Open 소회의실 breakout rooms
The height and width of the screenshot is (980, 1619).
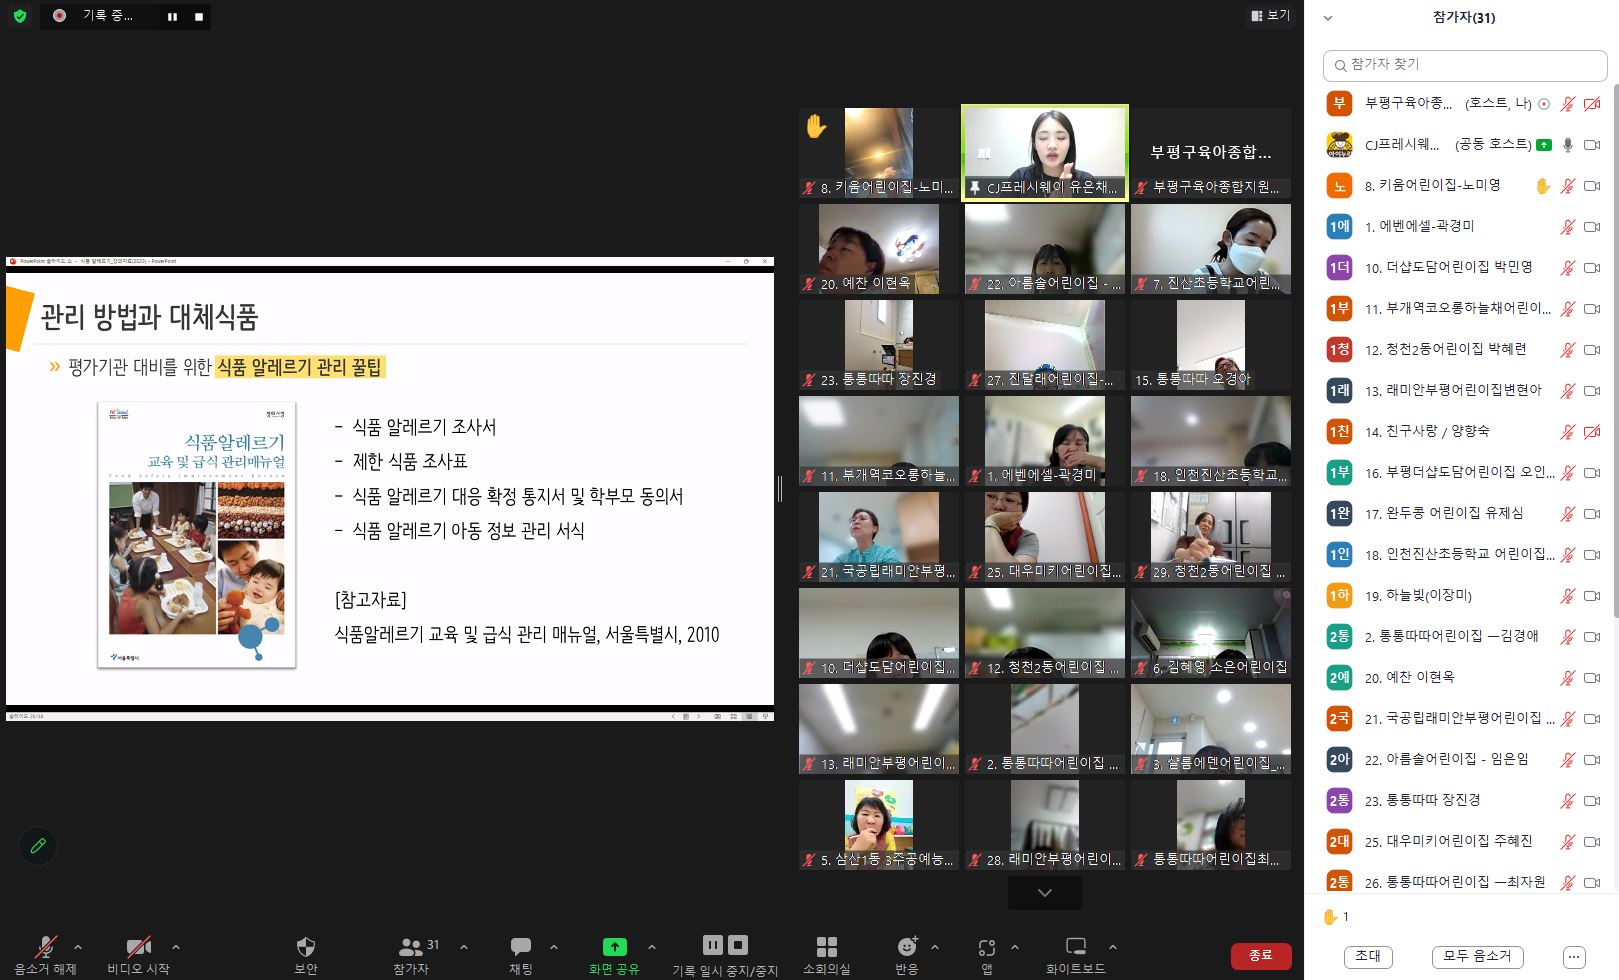tap(826, 955)
